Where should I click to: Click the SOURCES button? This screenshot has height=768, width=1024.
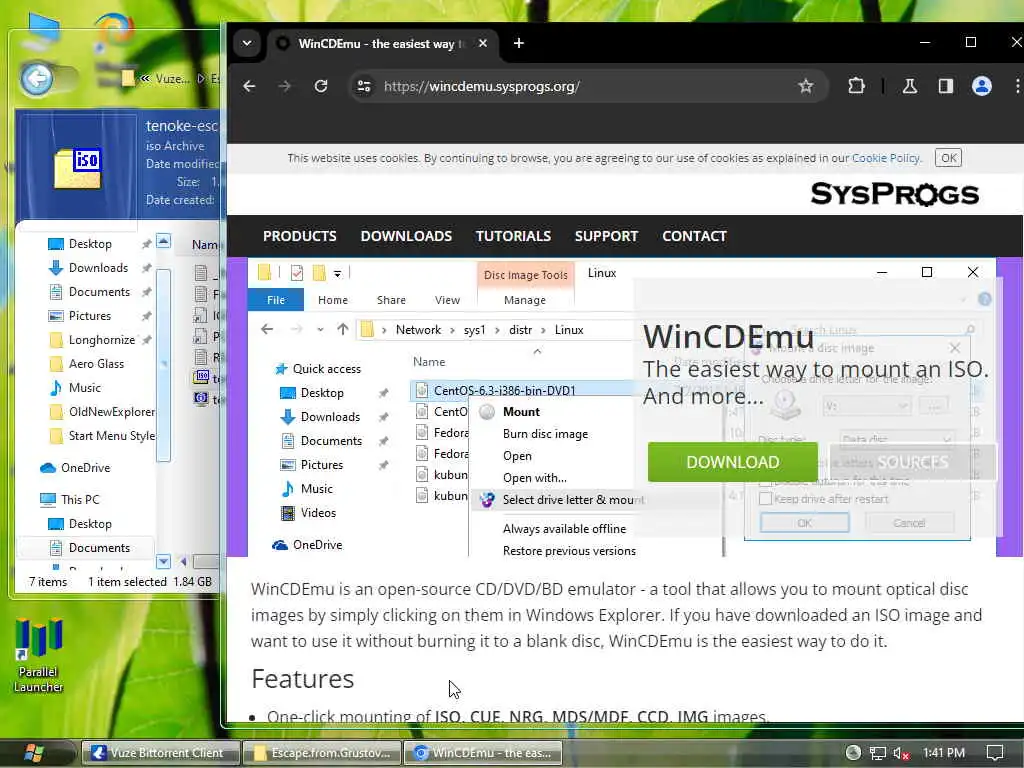pos(912,462)
